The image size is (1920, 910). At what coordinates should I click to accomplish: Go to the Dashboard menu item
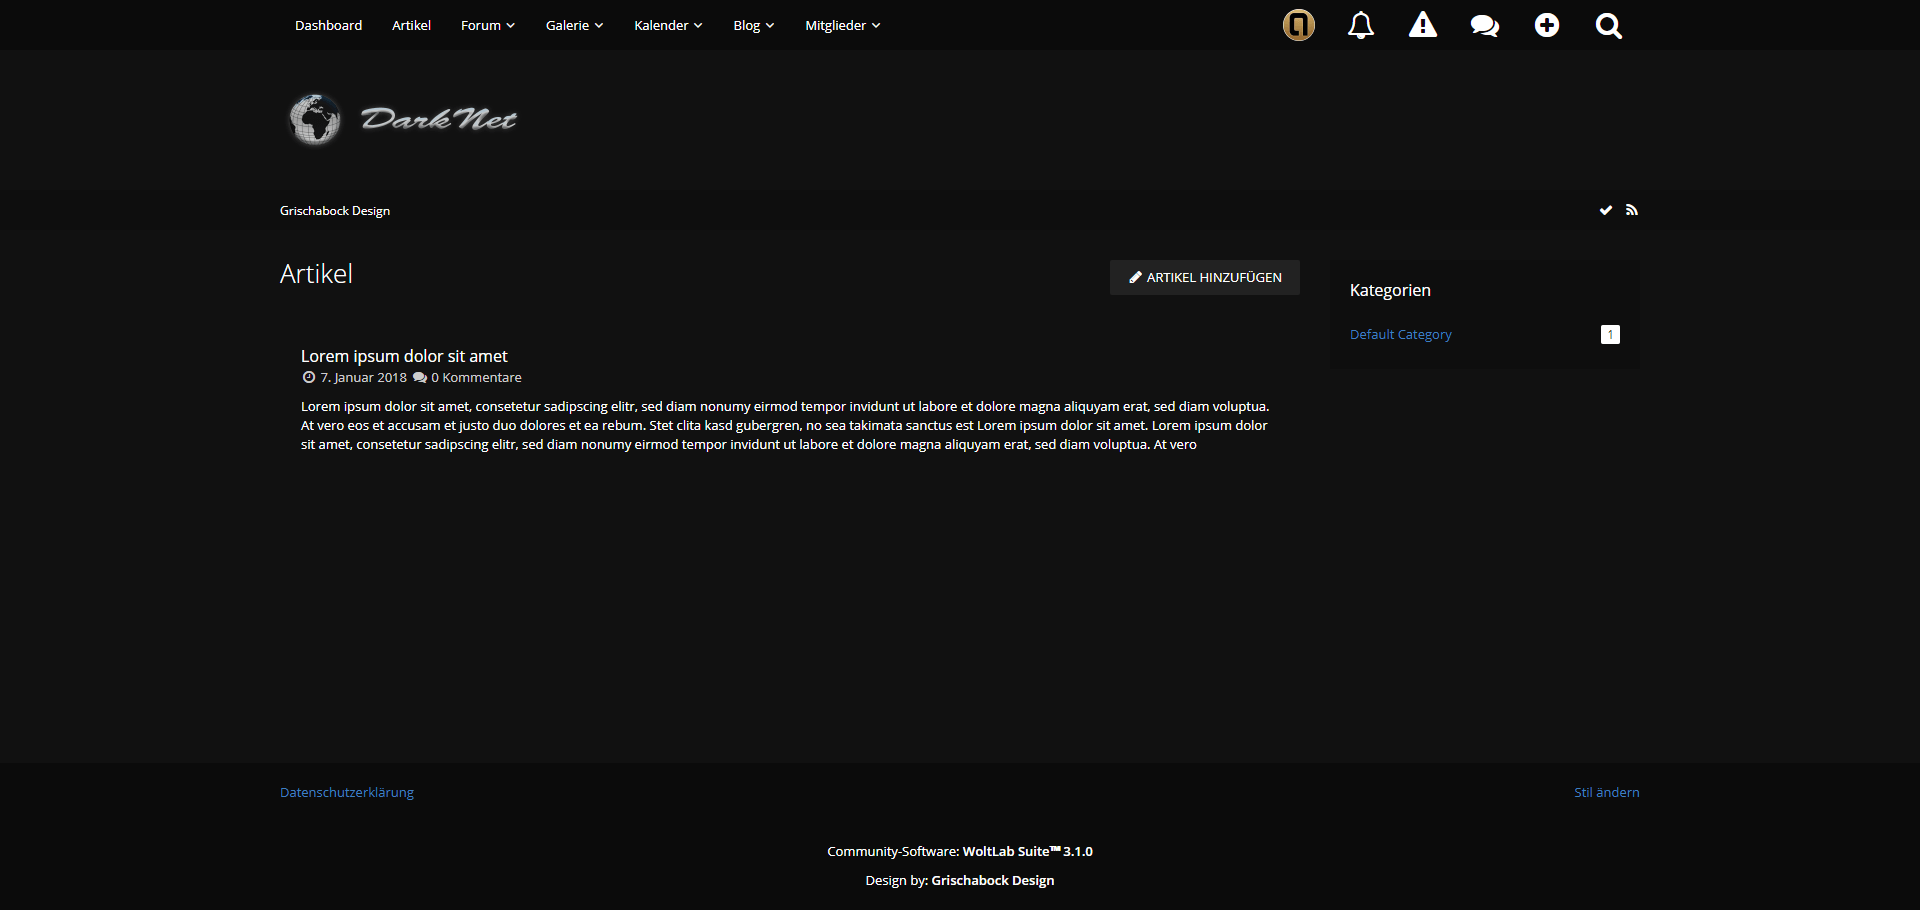click(x=328, y=25)
